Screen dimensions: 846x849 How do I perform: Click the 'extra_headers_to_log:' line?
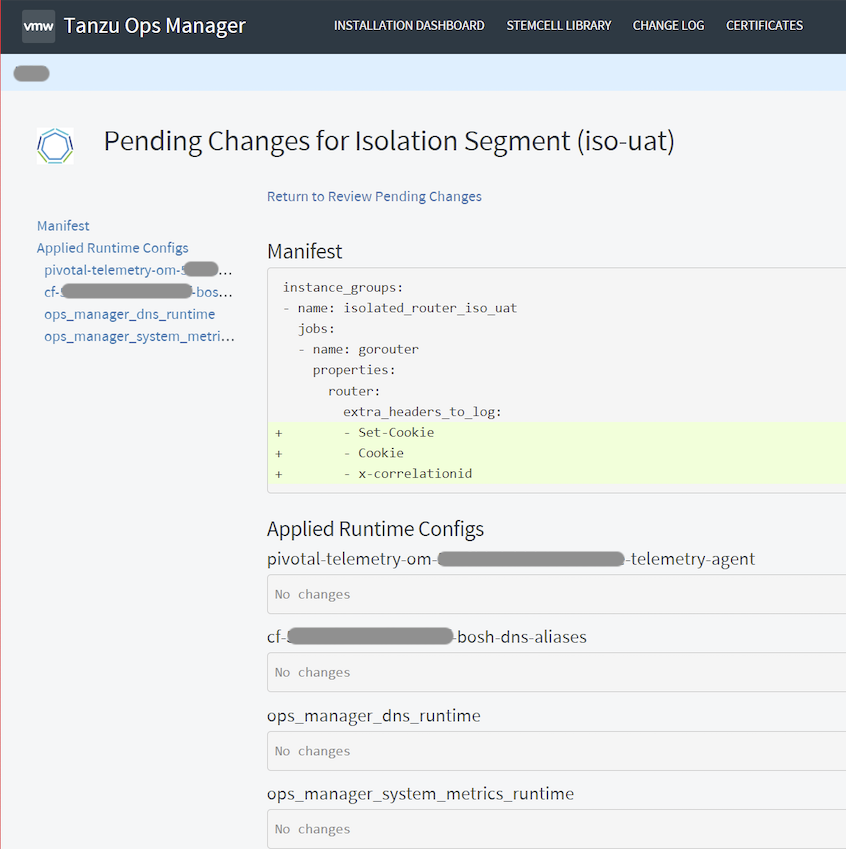422,412
